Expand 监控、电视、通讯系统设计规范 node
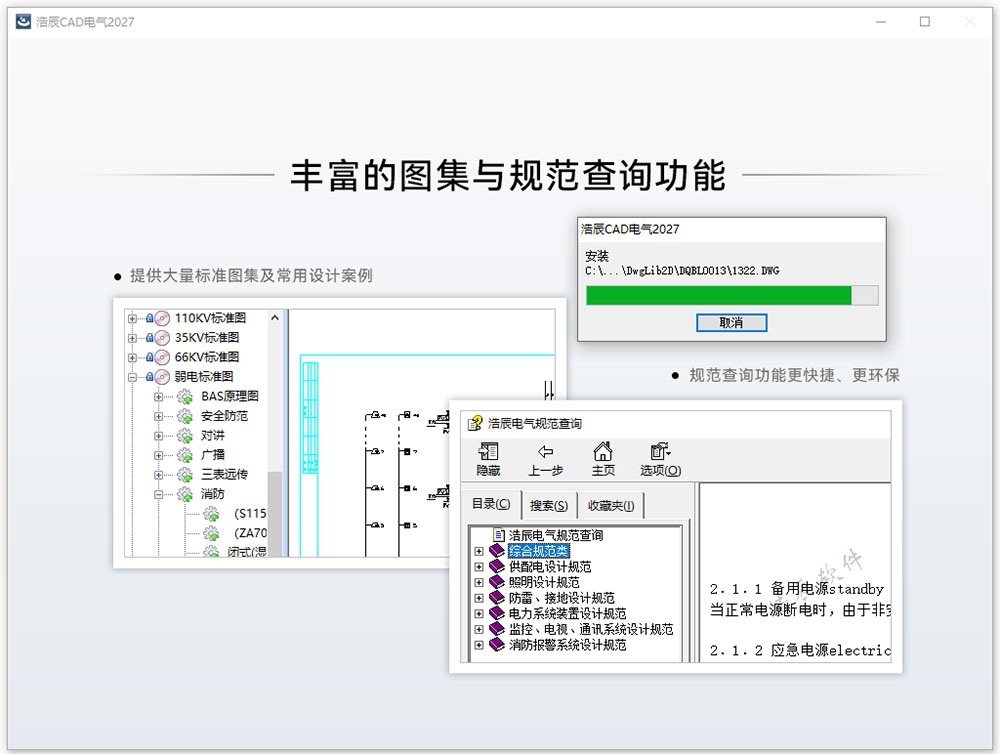 [479, 630]
